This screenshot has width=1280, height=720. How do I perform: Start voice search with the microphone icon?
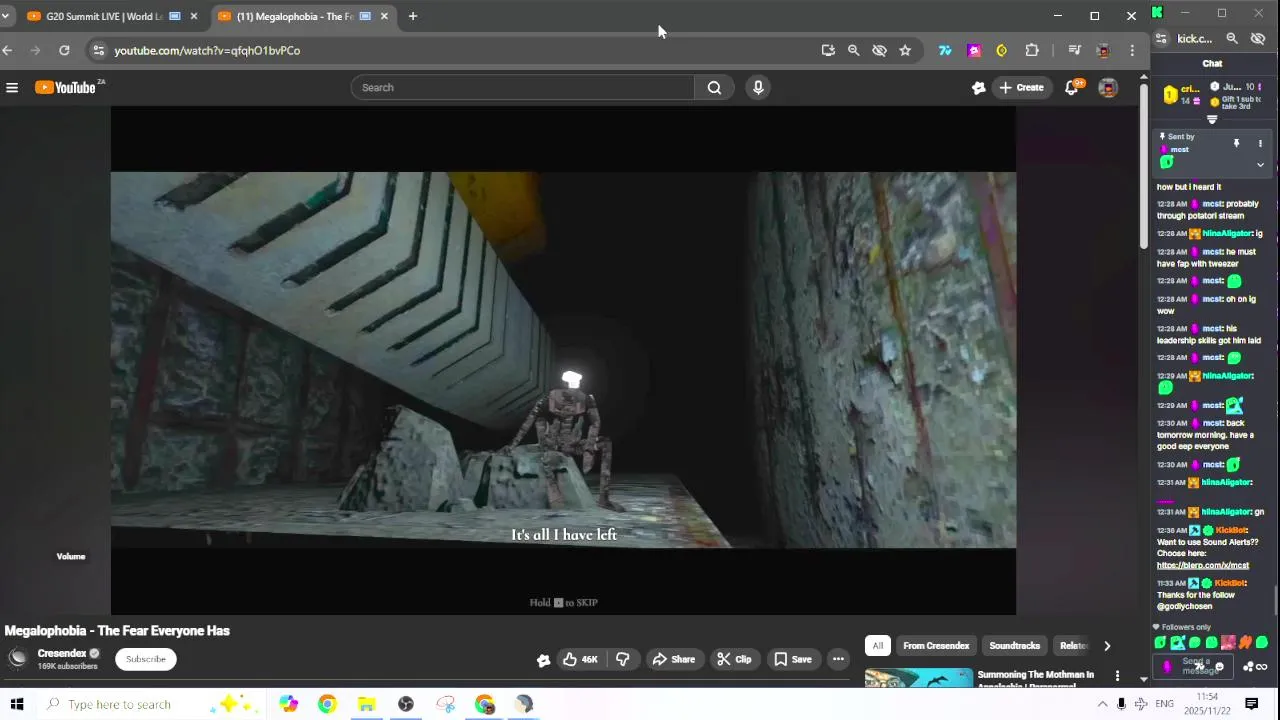tap(758, 88)
